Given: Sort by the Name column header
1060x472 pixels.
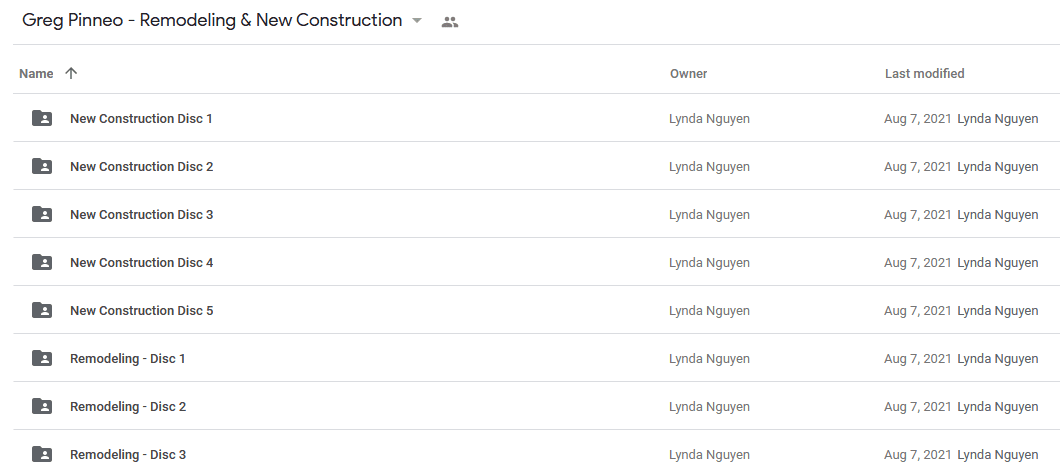Looking at the screenshot, I should [36, 74].
